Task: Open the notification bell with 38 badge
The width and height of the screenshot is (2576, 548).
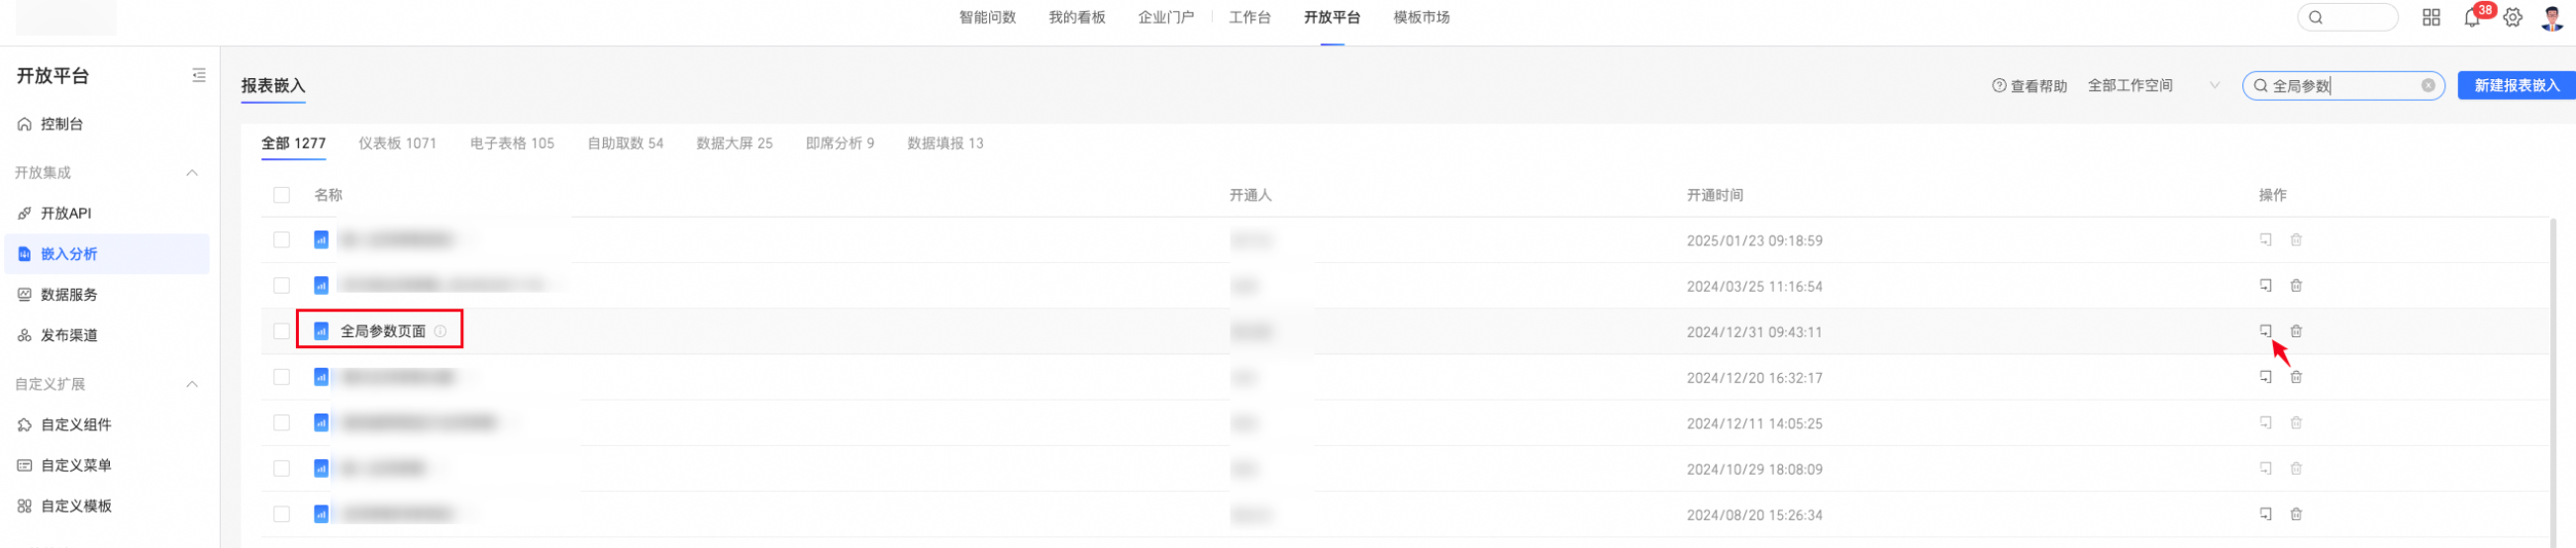Action: [2472, 18]
